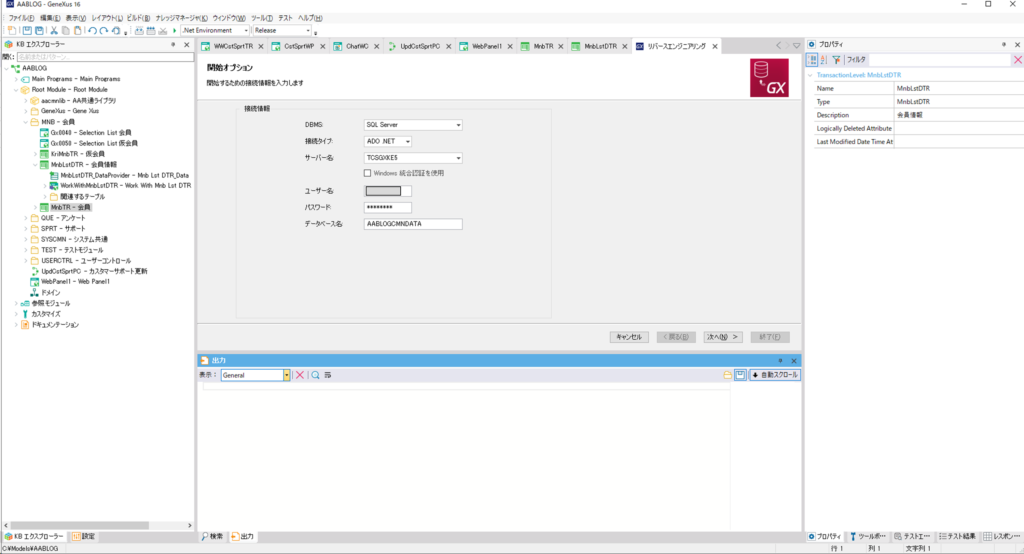The height and width of the screenshot is (554, 1024).
Task: Click the Build All toolbar icon
Action: [x=139, y=31]
